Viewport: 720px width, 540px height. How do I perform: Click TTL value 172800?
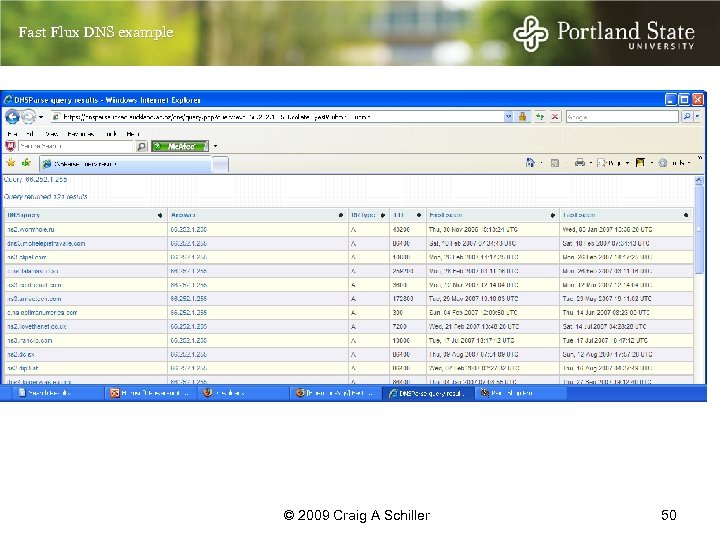(403, 298)
